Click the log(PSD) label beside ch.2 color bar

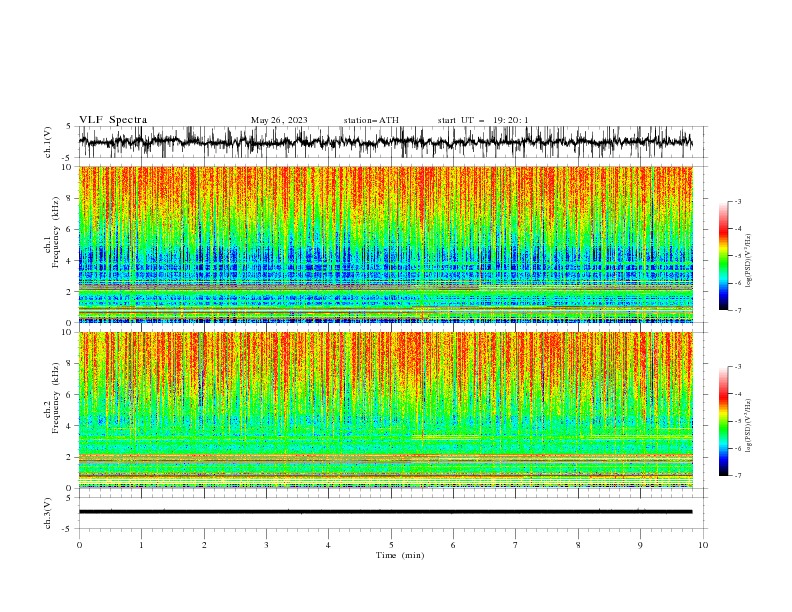click(749, 425)
